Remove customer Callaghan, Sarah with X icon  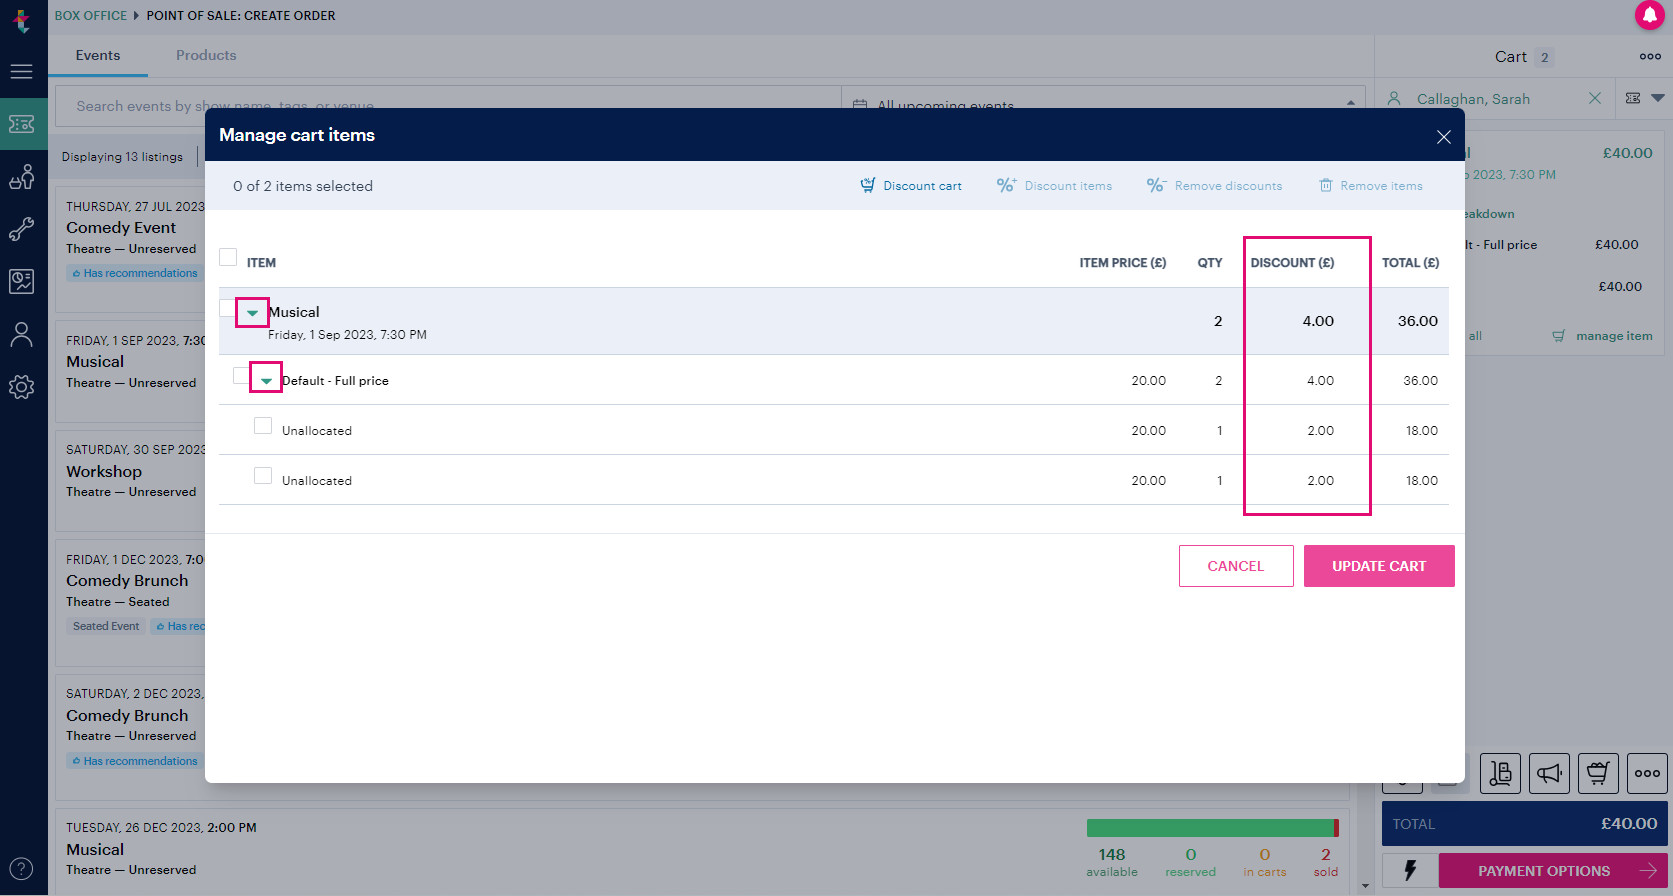[x=1595, y=98]
